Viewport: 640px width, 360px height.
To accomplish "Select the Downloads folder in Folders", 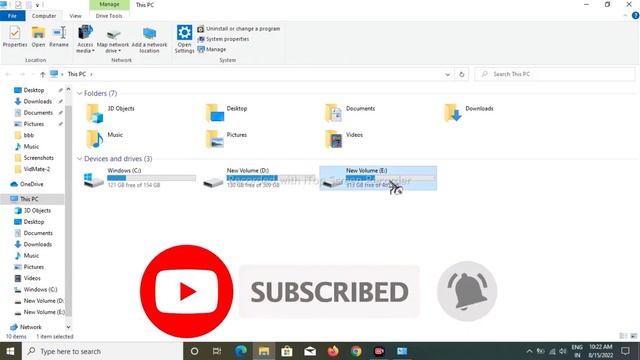I will click(x=469, y=113).
